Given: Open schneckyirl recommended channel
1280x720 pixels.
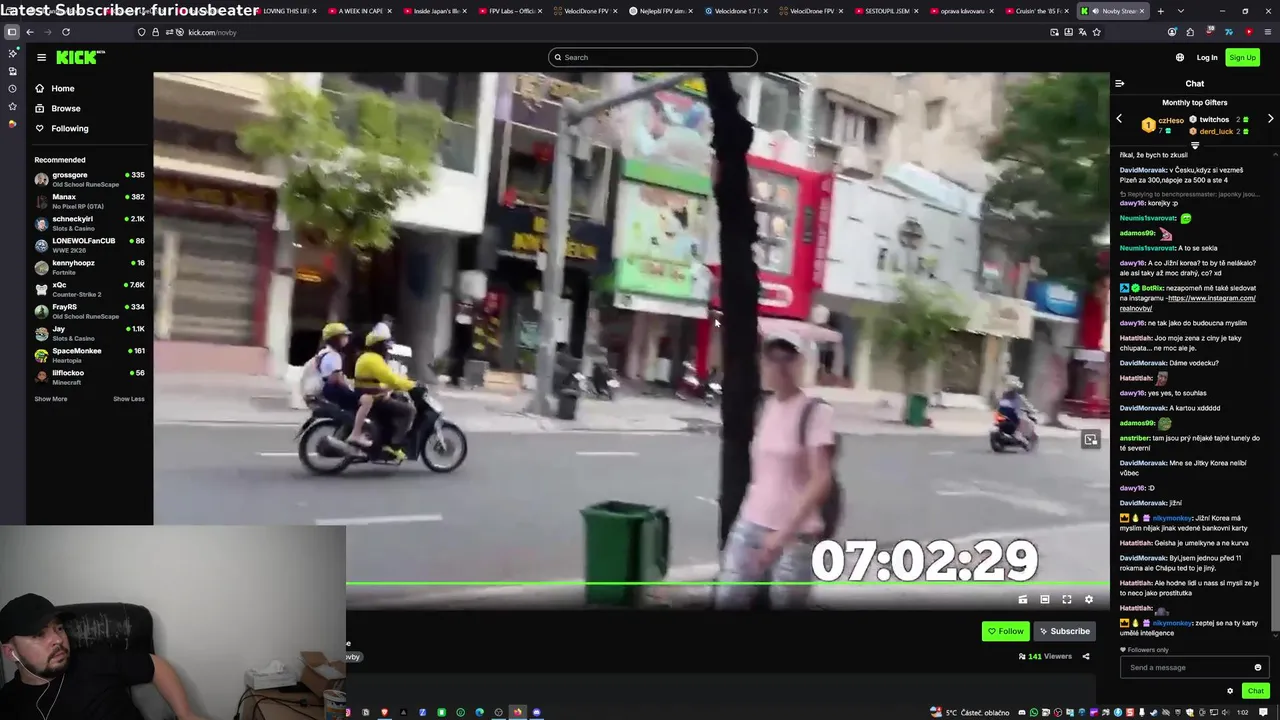Looking at the screenshot, I should 89,223.
